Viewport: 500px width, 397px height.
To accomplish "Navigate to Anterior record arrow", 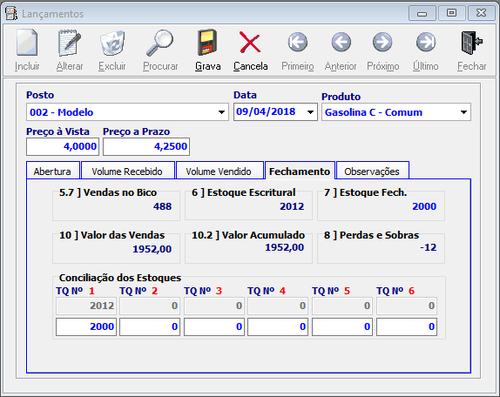I will pos(341,42).
